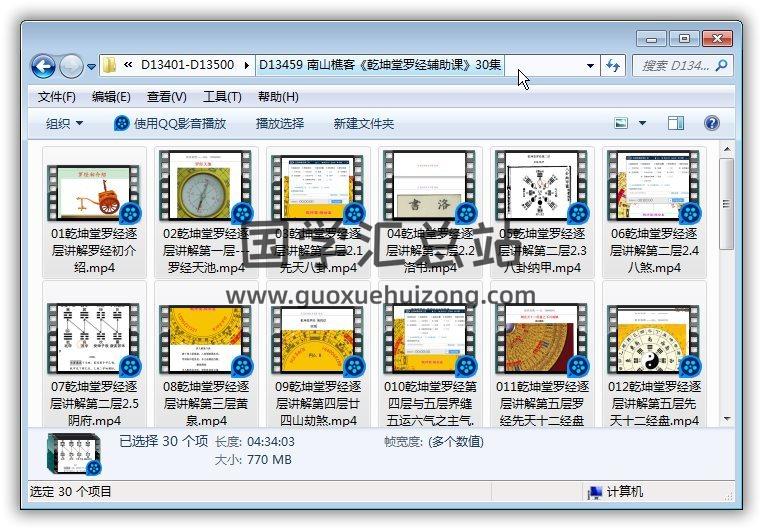The width and height of the screenshot is (763, 530).
Task: Open the view options dropdown arrow
Action: click(x=642, y=123)
